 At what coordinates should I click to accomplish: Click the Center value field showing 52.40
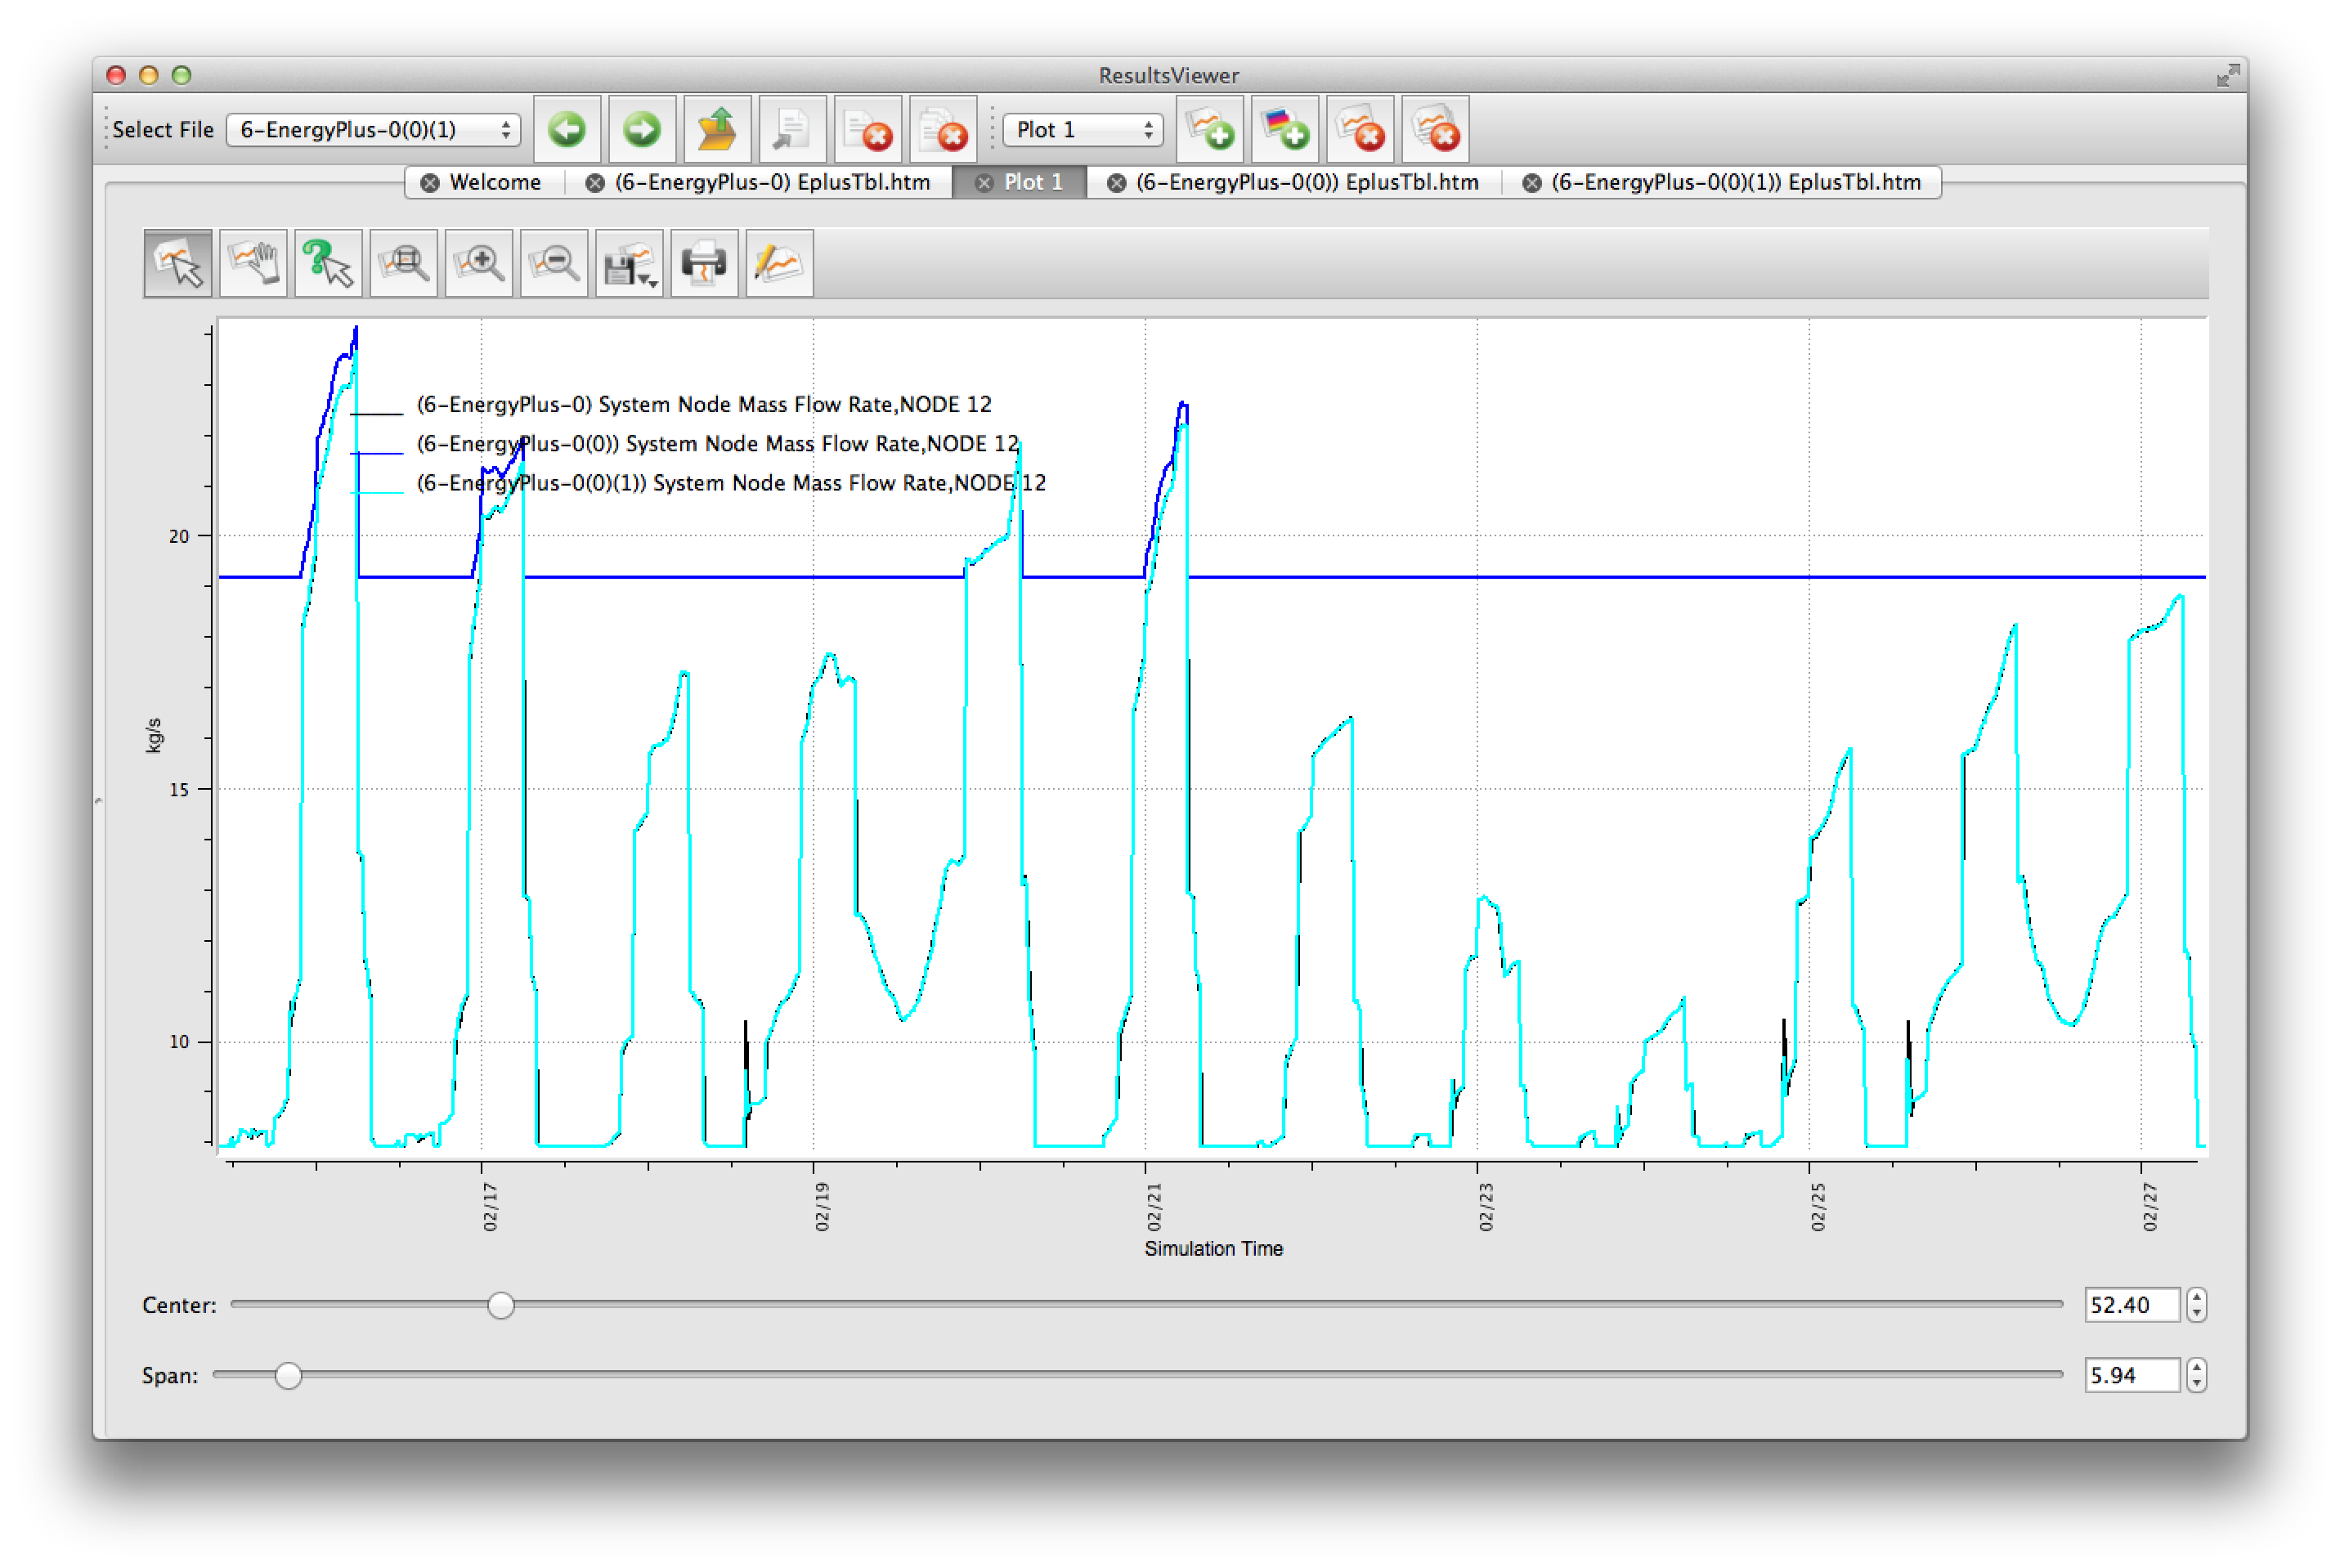[x=2132, y=1305]
